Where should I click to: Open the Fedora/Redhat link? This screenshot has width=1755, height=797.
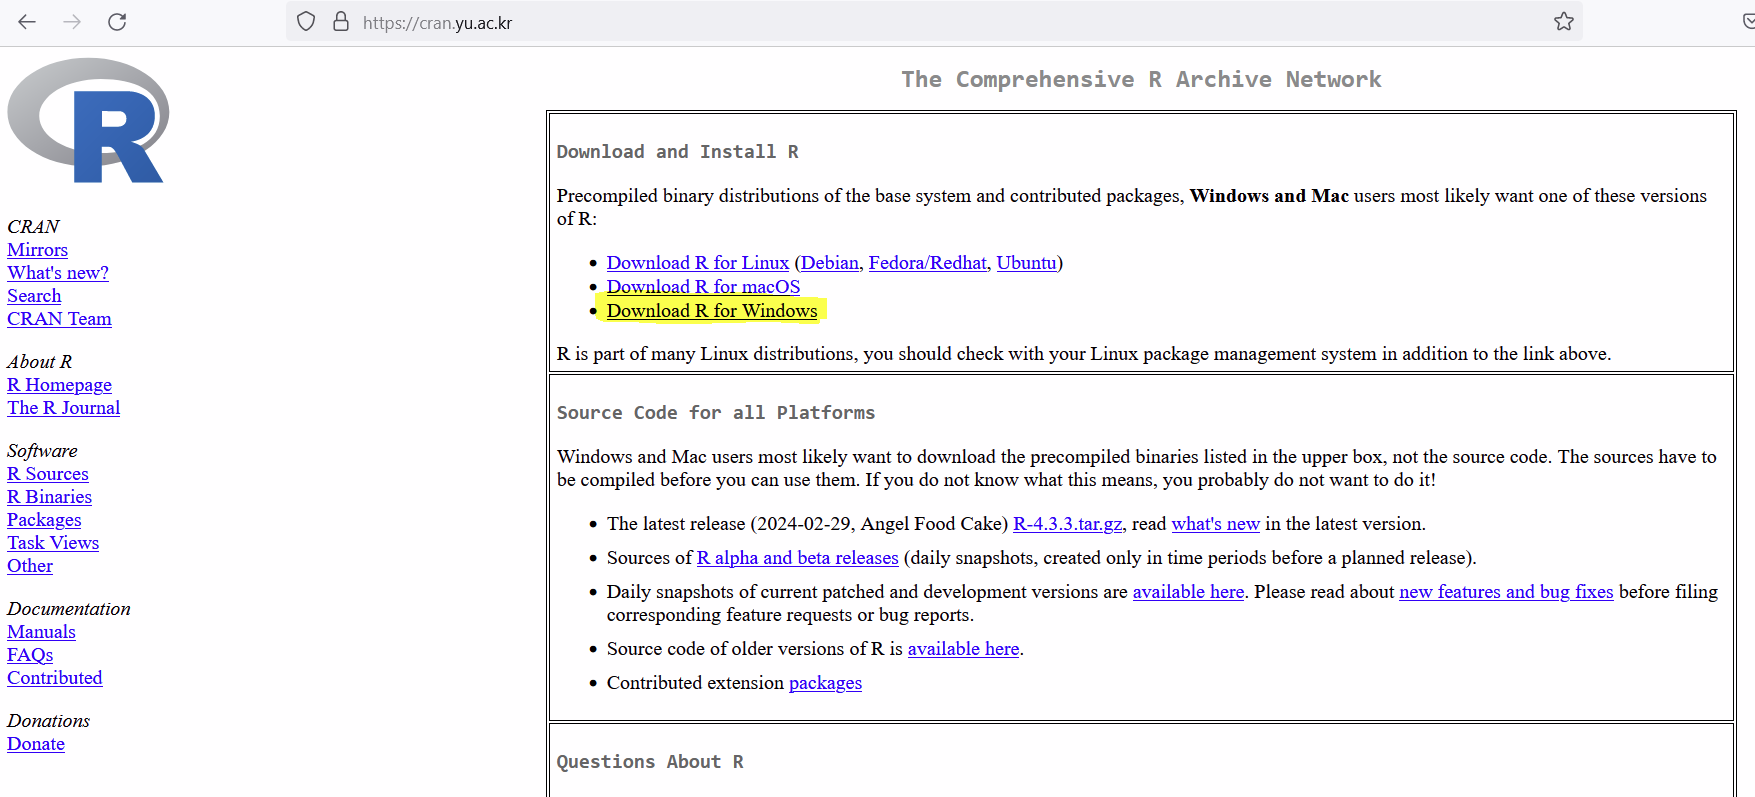pyautogui.click(x=928, y=263)
